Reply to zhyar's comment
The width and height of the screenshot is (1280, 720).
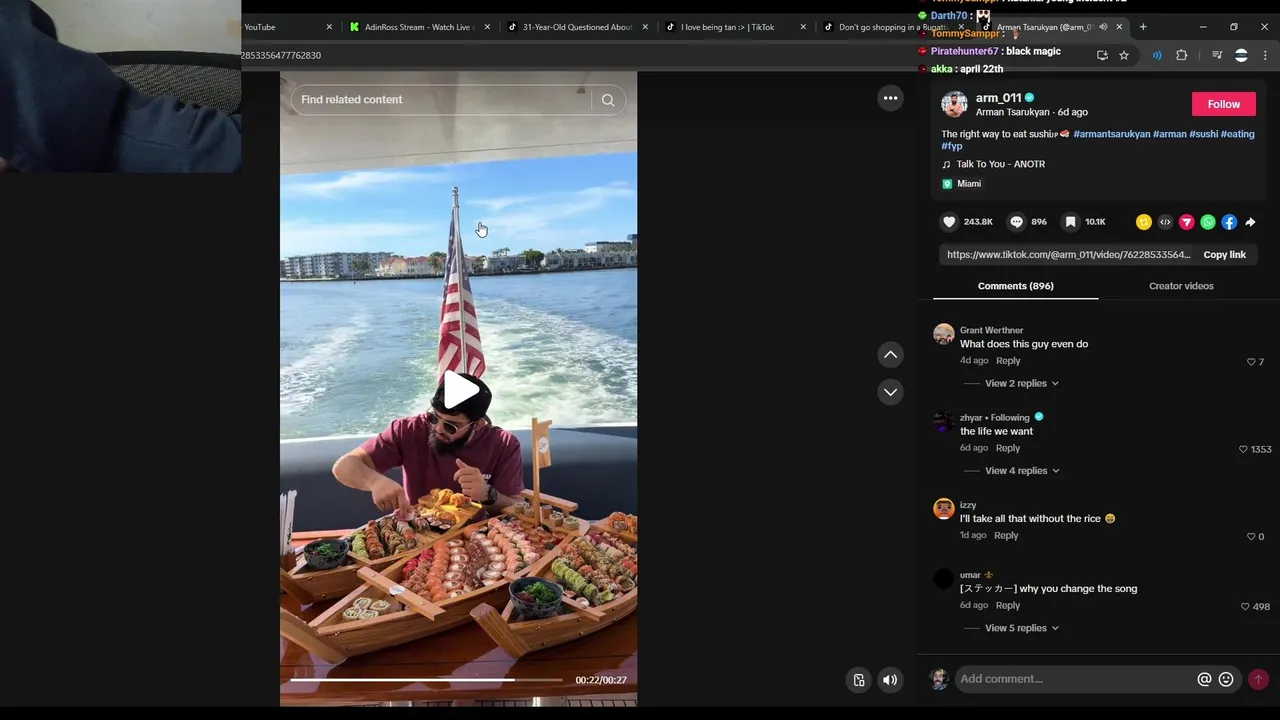(1008, 448)
